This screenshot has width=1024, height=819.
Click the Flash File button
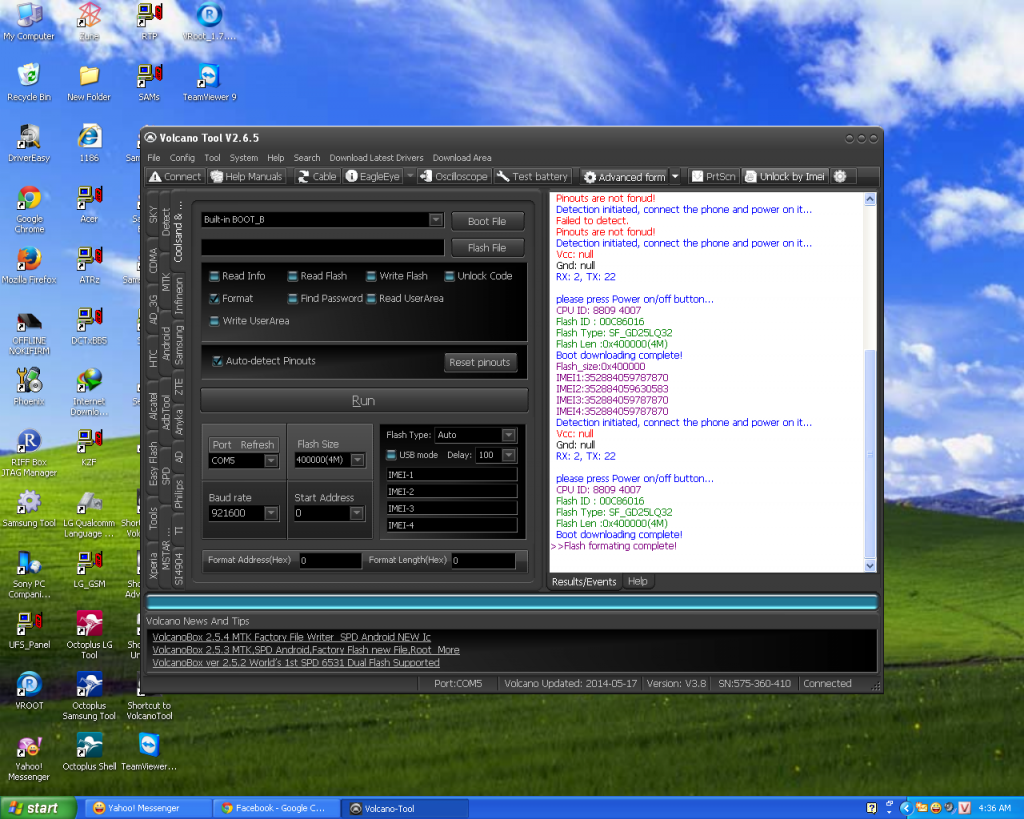487,248
